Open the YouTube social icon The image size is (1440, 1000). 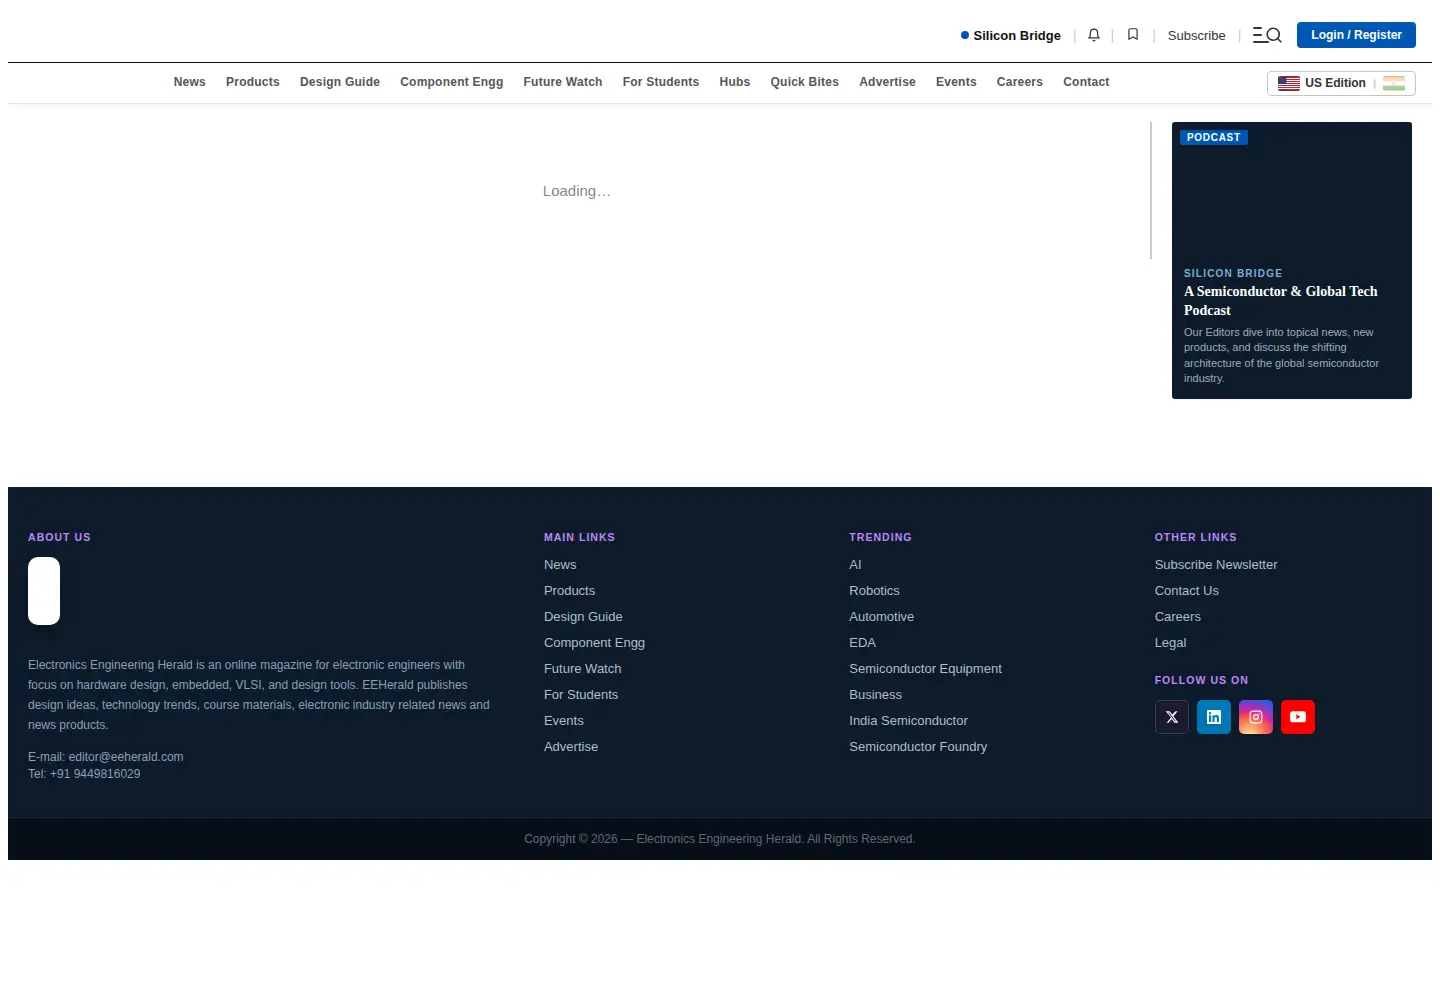pyautogui.click(x=1298, y=717)
